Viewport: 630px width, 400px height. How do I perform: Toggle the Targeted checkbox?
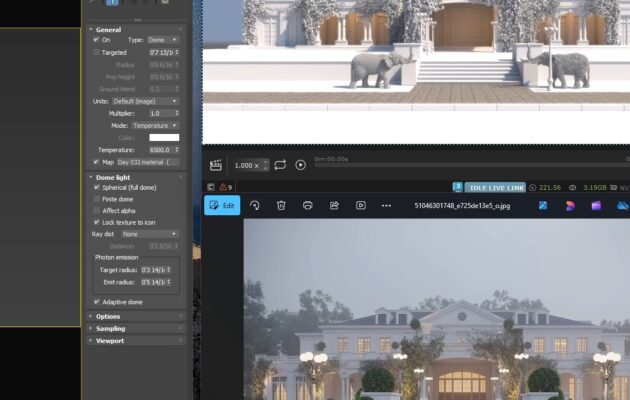click(96, 52)
